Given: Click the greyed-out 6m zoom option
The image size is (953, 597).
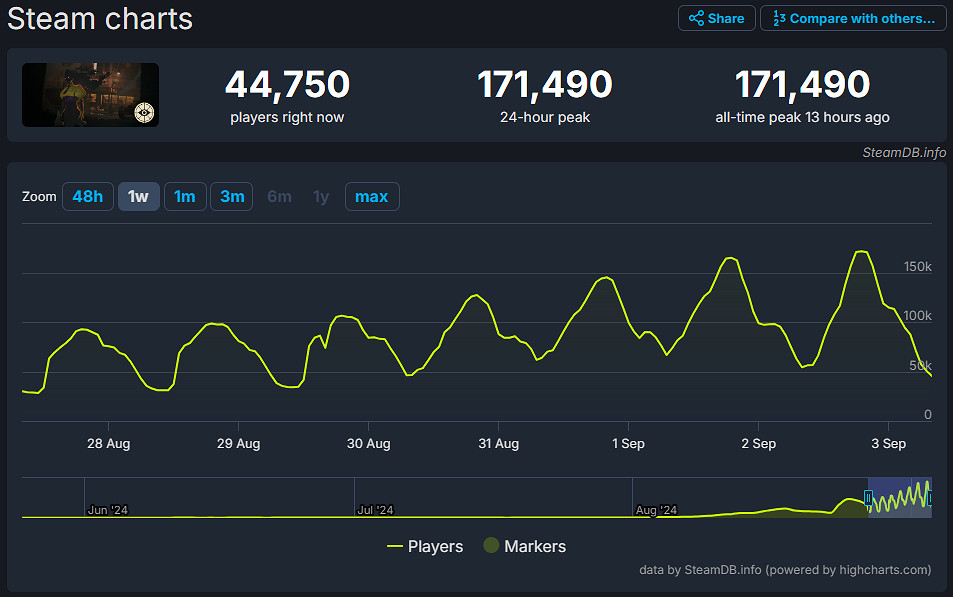Looking at the screenshot, I should (279, 196).
